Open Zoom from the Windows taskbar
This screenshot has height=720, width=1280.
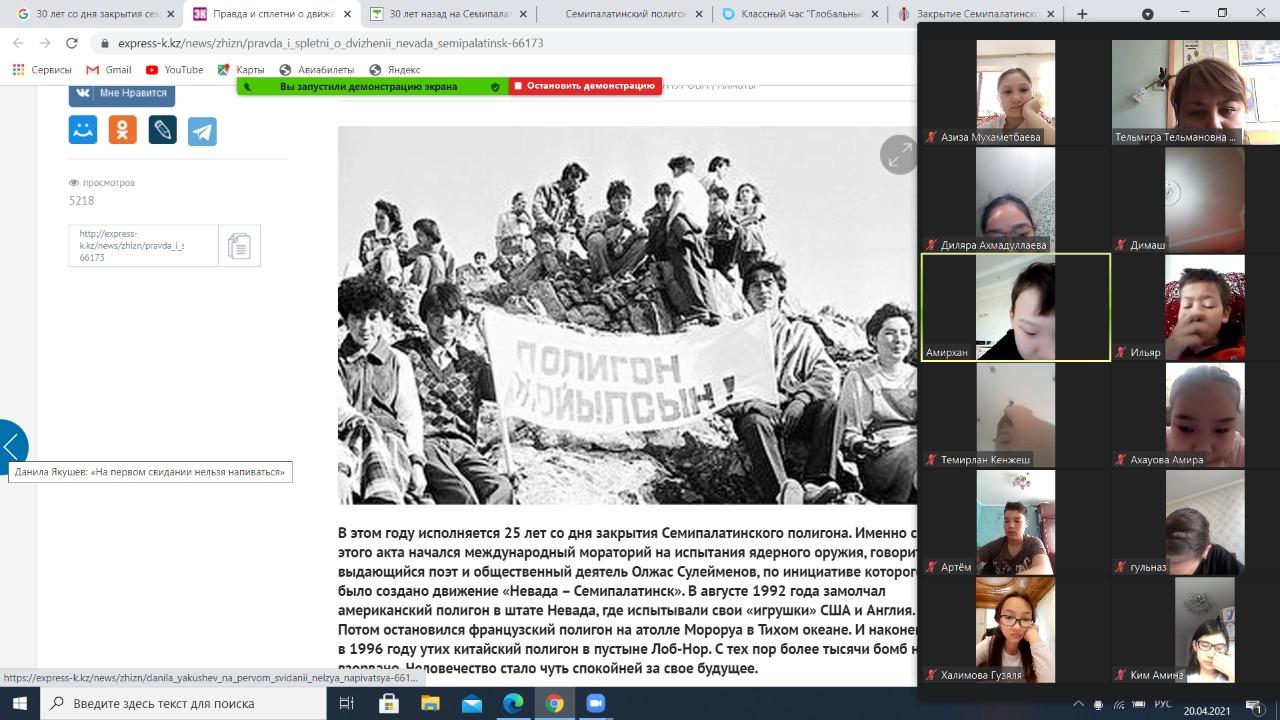tap(596, 703)
